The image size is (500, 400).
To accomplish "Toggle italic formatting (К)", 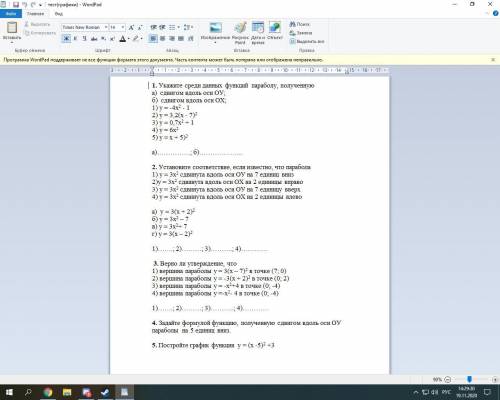I will click(75, 39).
